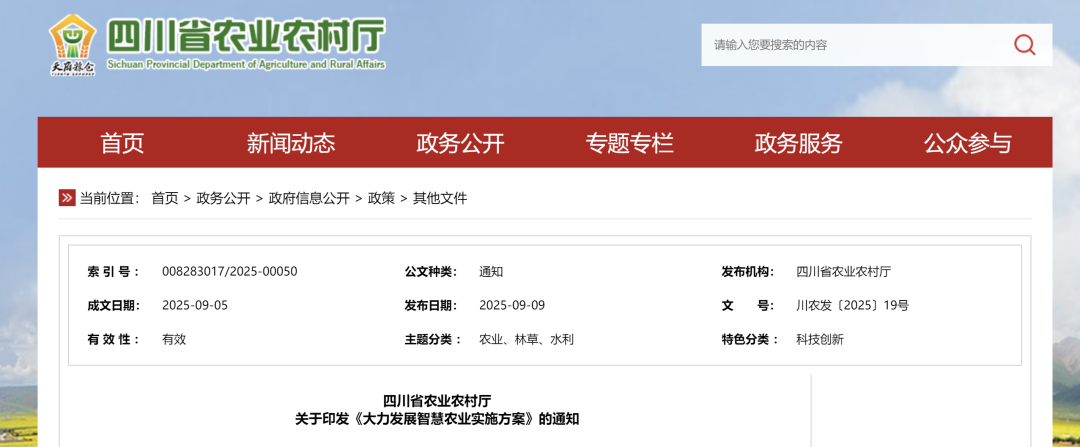The height and width of the screenshot is (447, 1080).
Task: Click the red search magnifier icon
Action: coord(1024,45)
